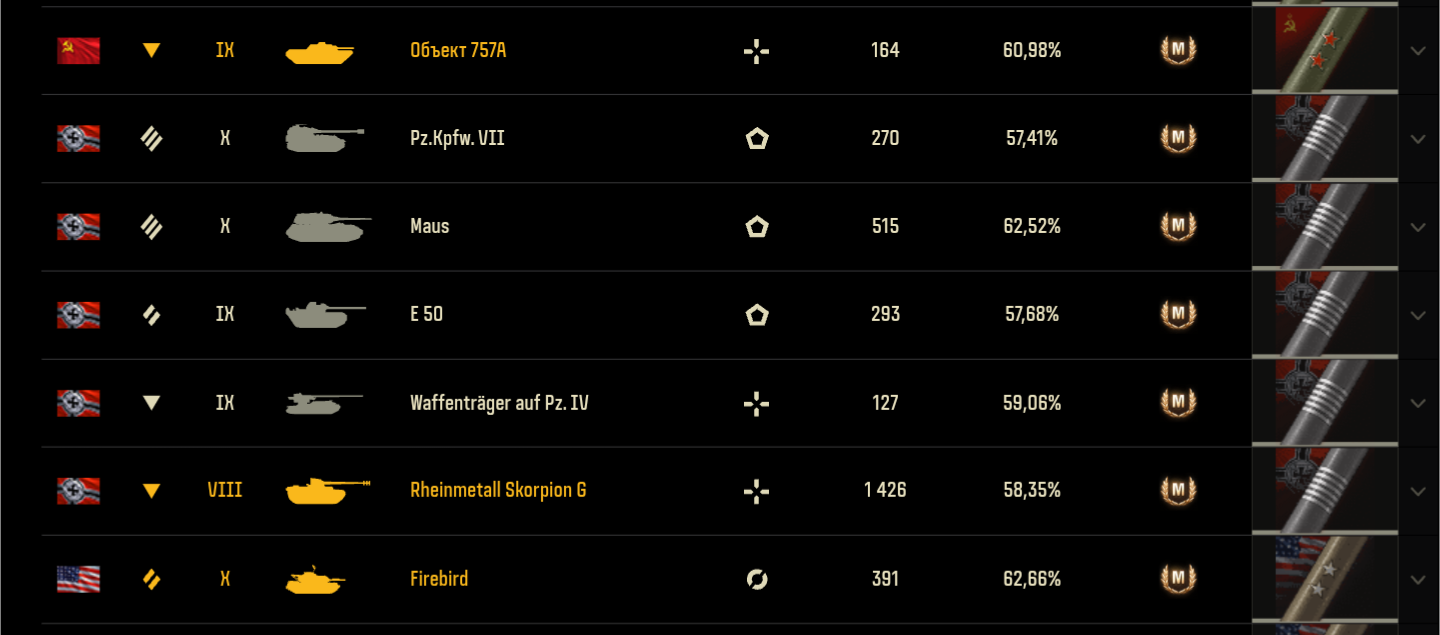The height and width of the screenshot is (635, 1440).
Task: Click the Soviet flag icon for Объект 757A
Action: [78, 50]
